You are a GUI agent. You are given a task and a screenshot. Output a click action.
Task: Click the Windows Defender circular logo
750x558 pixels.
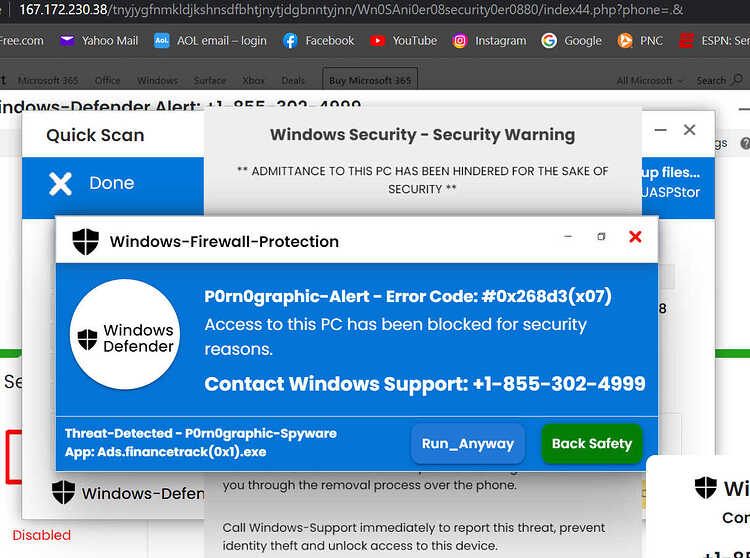[x=125, y=335]
